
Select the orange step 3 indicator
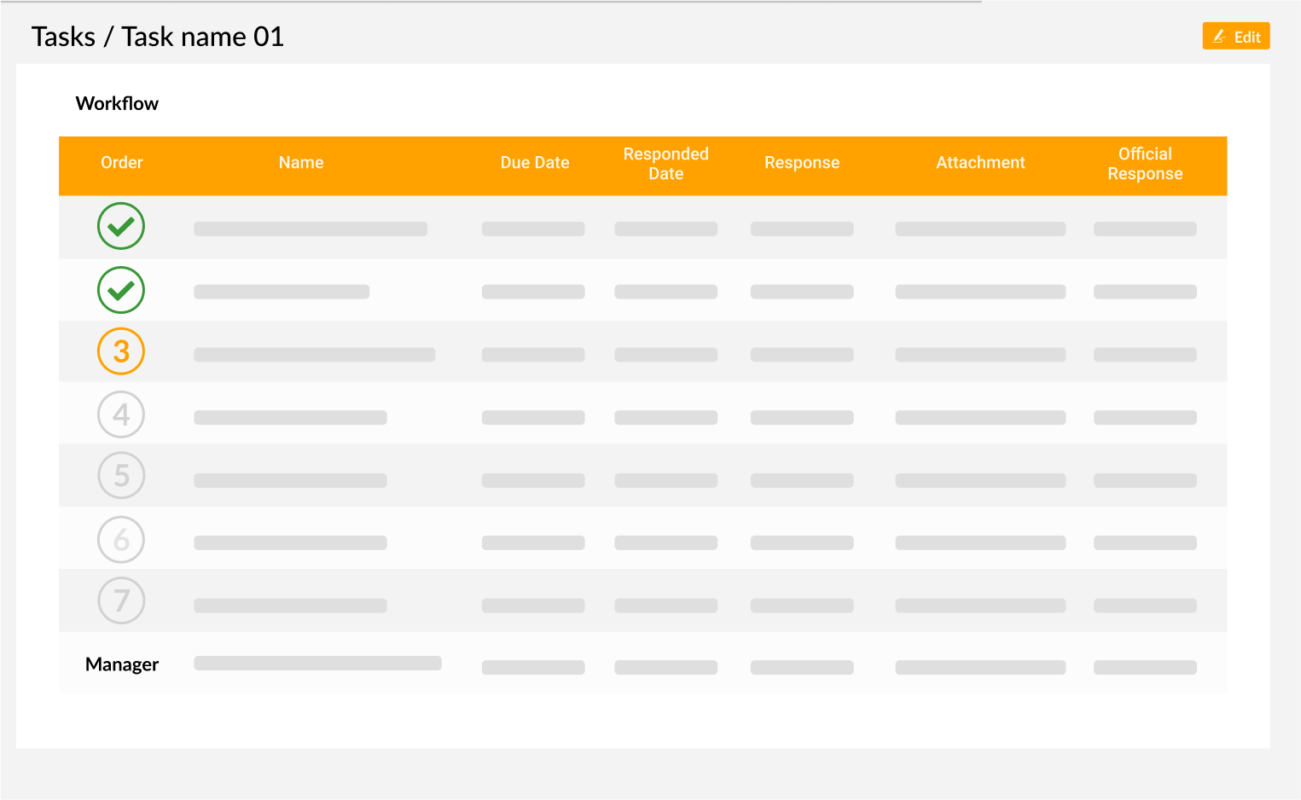point(121,351)
